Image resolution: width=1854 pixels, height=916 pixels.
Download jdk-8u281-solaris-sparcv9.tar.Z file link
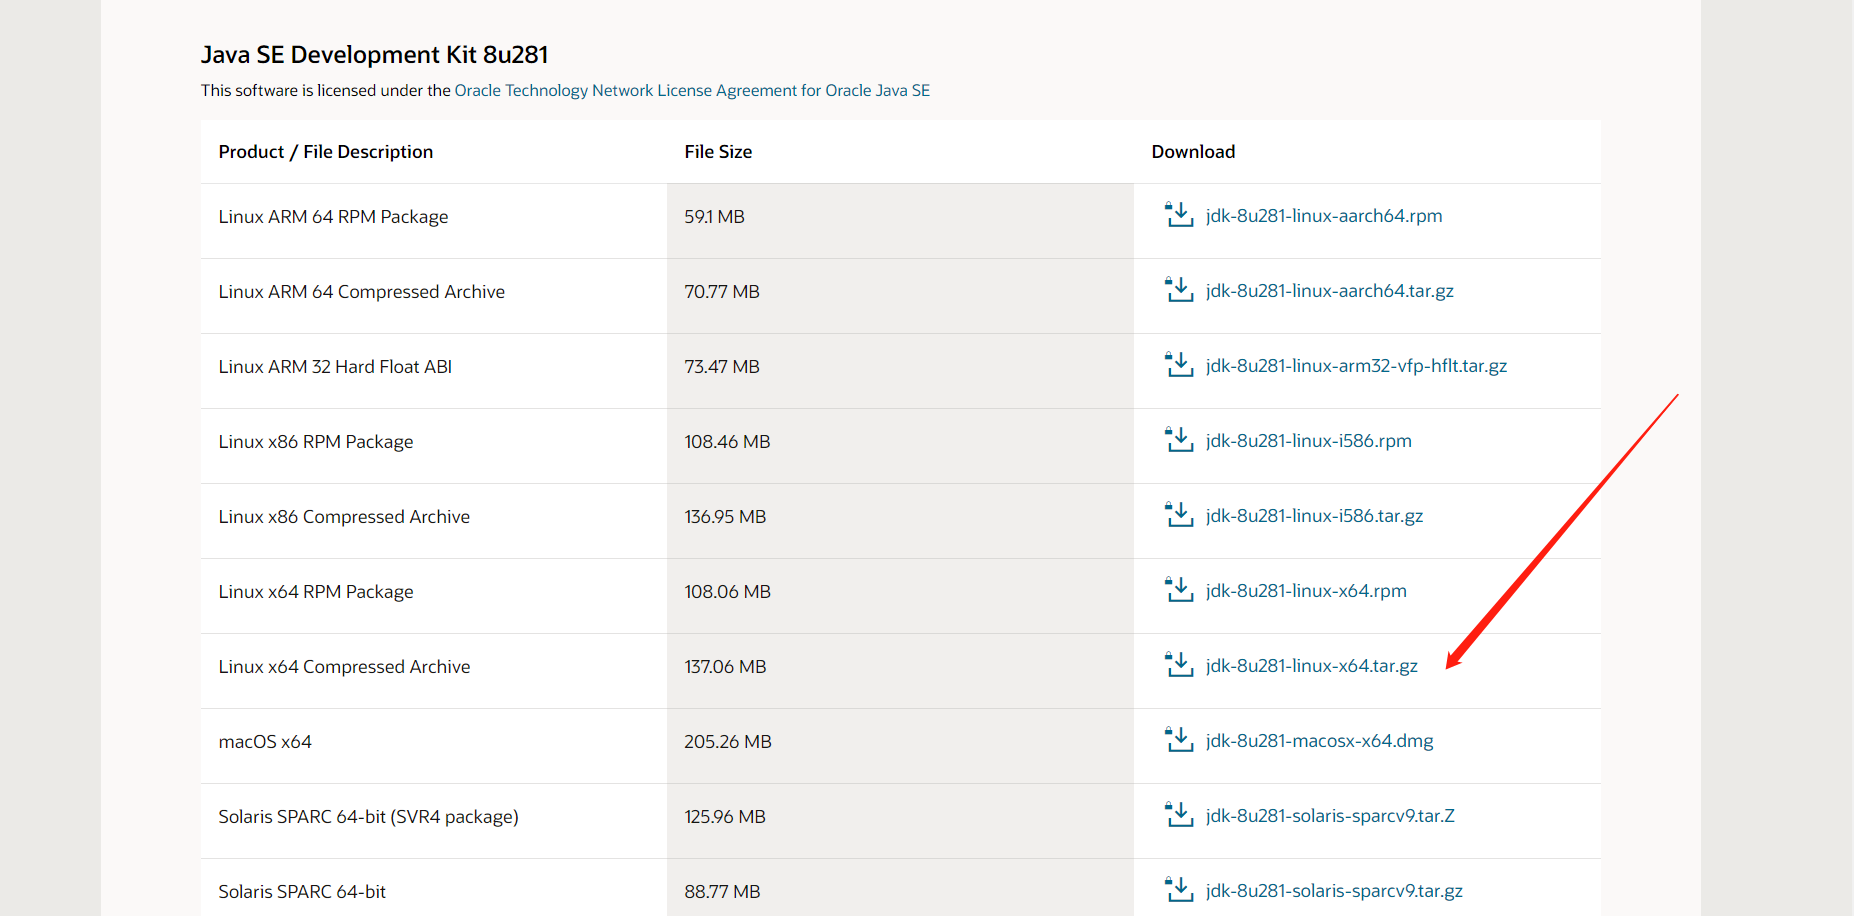[x=1330, y=816]
